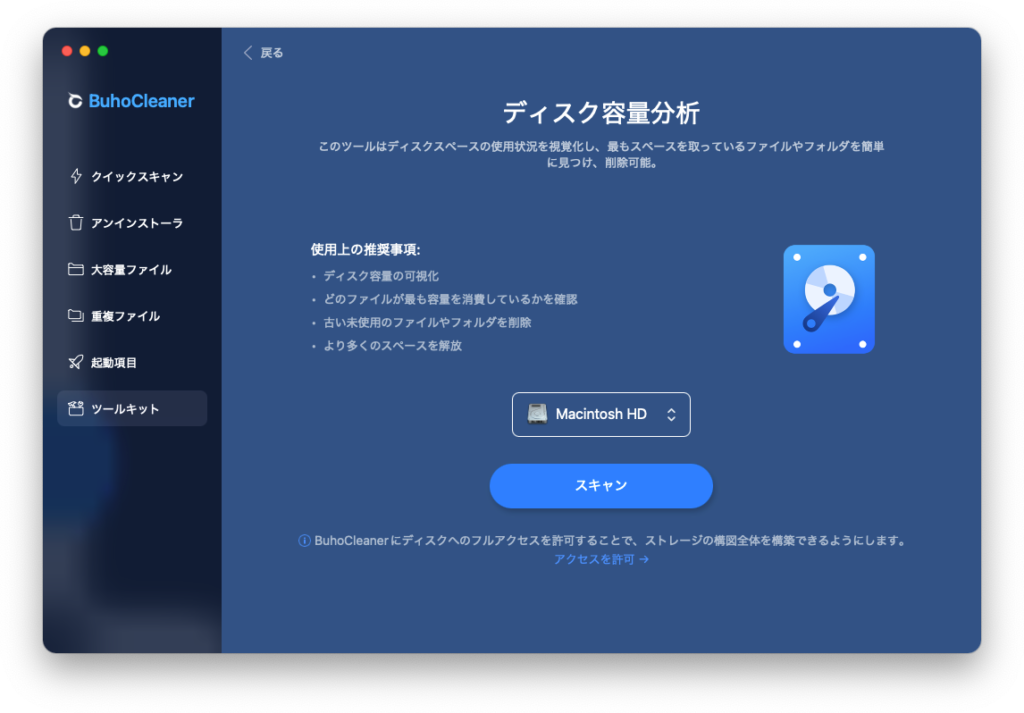
Task: Open the Macintosh HD disk dropdown
Action: point(601,414)
